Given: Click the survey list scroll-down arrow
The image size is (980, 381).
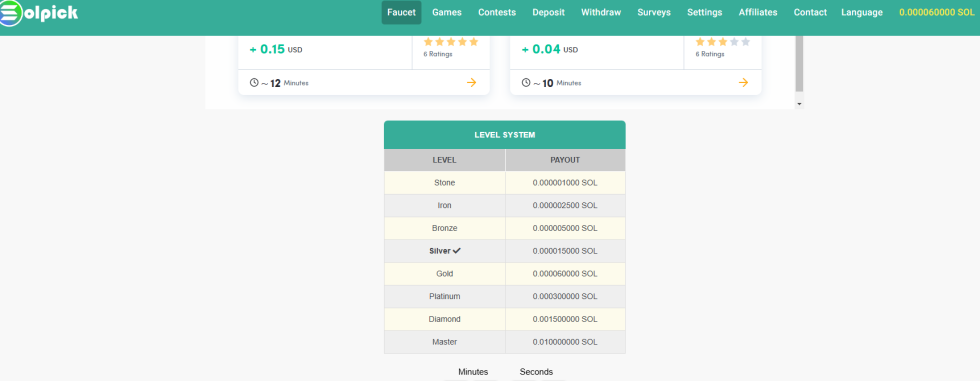Looking at the screenshot, I should click(x=799, y=103).
